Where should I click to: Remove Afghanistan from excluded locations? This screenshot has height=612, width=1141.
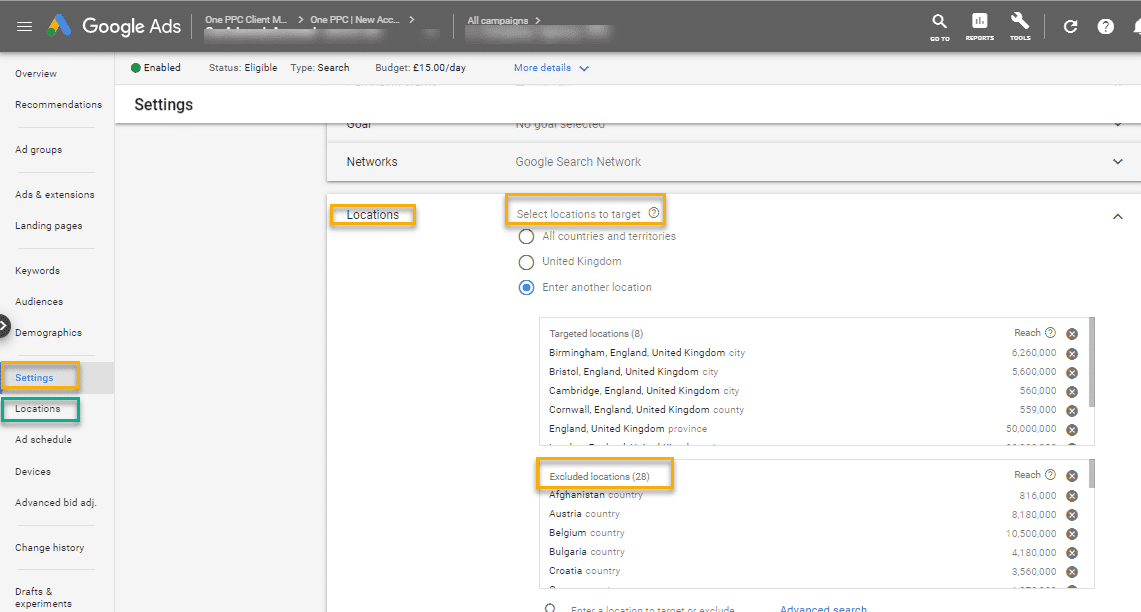tap(1071, 495)
